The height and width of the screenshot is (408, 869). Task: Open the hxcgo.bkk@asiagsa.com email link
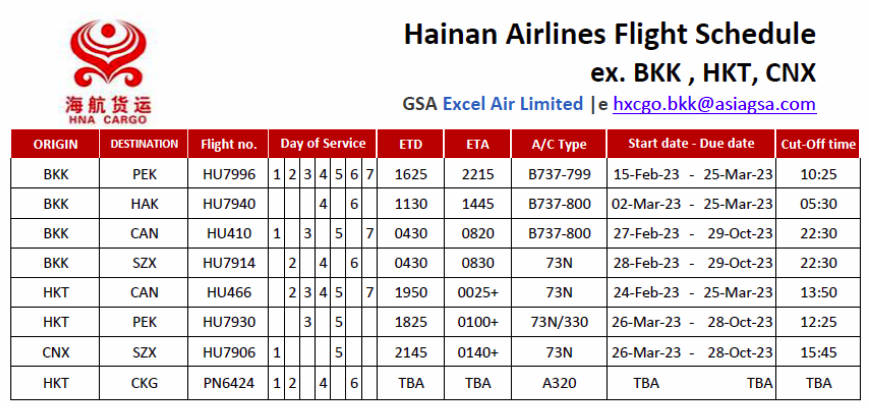tap(714, 104)
